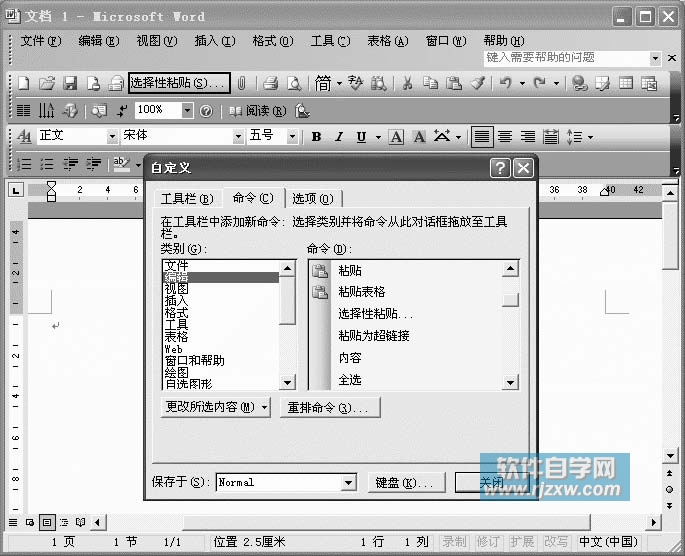The image size is (685, 556).
Task: Click the Save floppy disk icon
Action: pyautogui.click(x=70, y=83)
